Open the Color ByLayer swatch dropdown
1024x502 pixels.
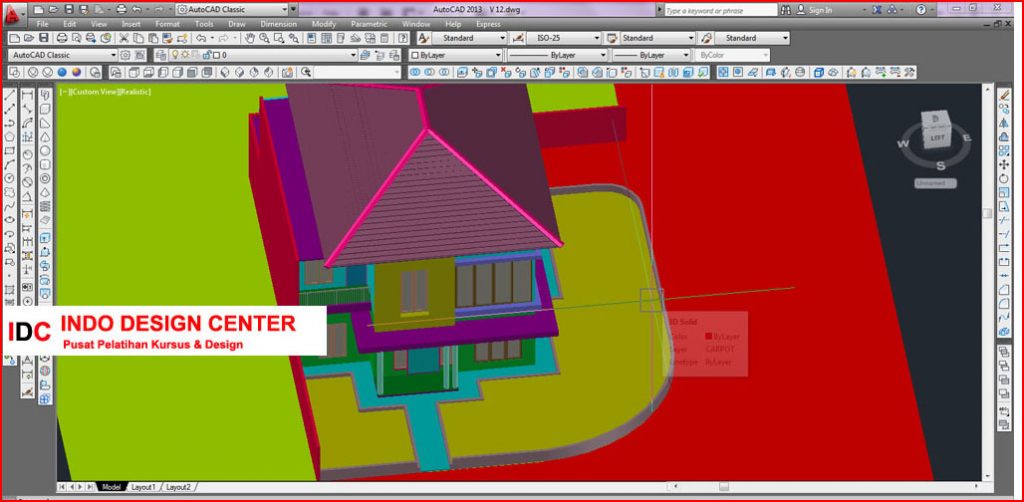click(455, 55)
